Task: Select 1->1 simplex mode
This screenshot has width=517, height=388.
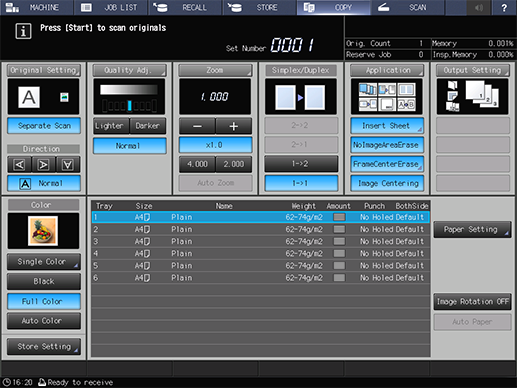Action: pyautogui.click(x=301, y=183)
